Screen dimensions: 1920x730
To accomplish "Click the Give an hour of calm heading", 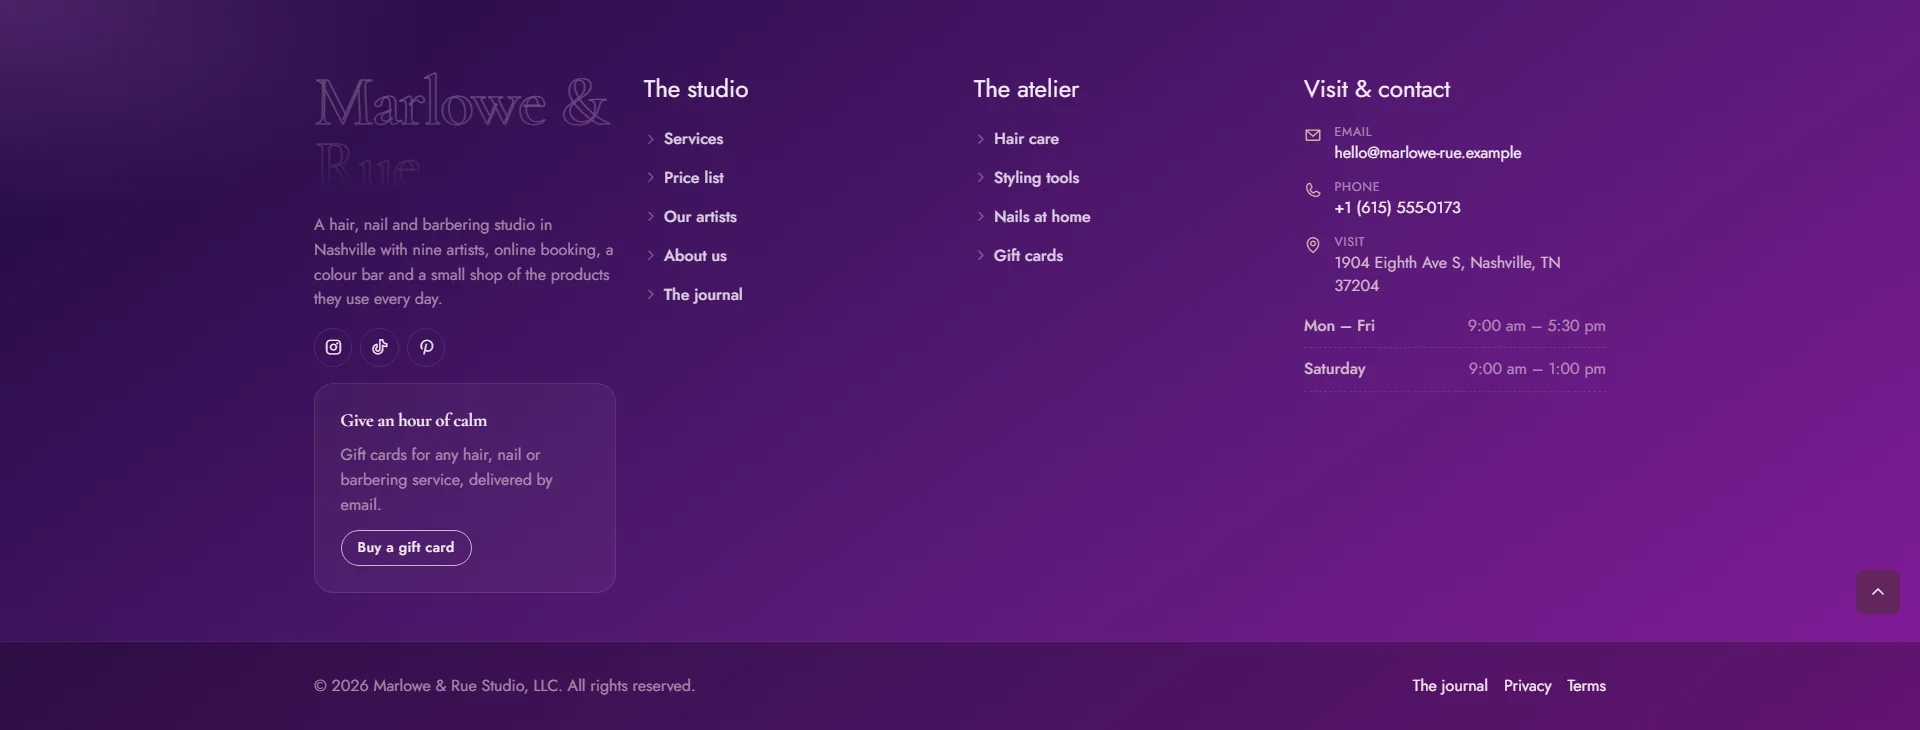I will point(414,421).
